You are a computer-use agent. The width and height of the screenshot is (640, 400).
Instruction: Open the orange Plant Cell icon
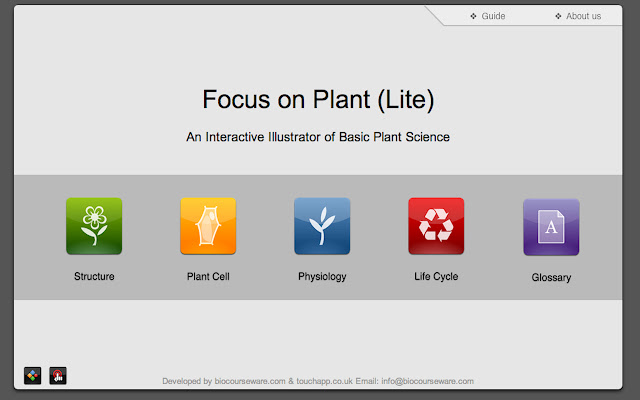[x=208, y=226]
